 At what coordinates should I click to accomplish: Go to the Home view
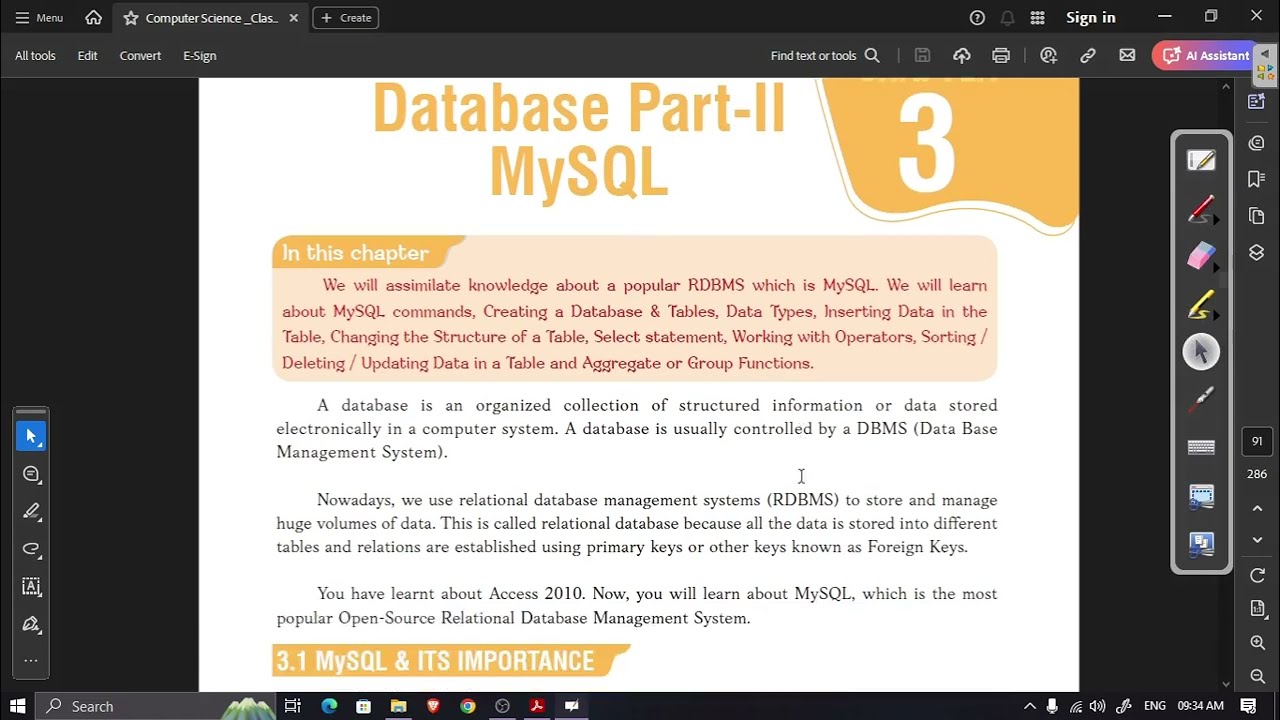pyautogui.click(x=93, y=18)
